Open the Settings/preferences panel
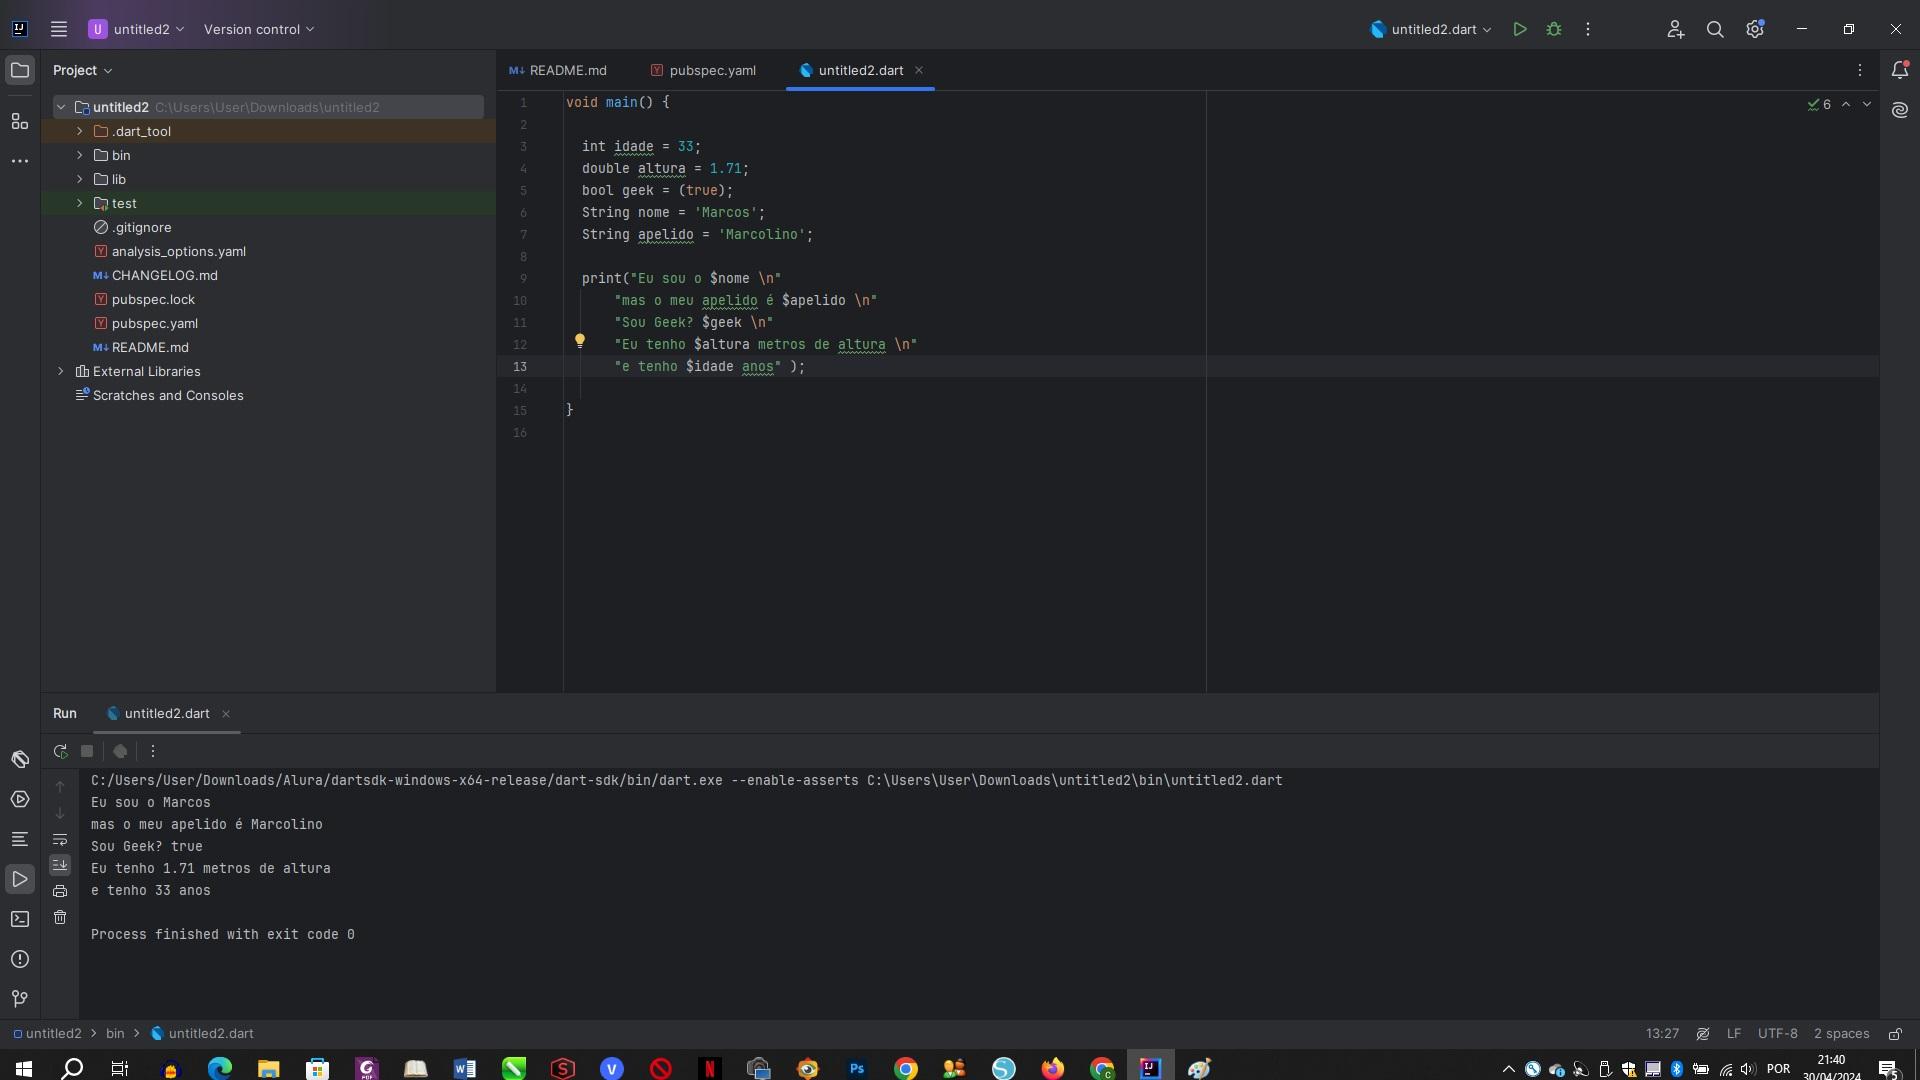The width and height of the screenshot is (1920, 1080). 1755,30
